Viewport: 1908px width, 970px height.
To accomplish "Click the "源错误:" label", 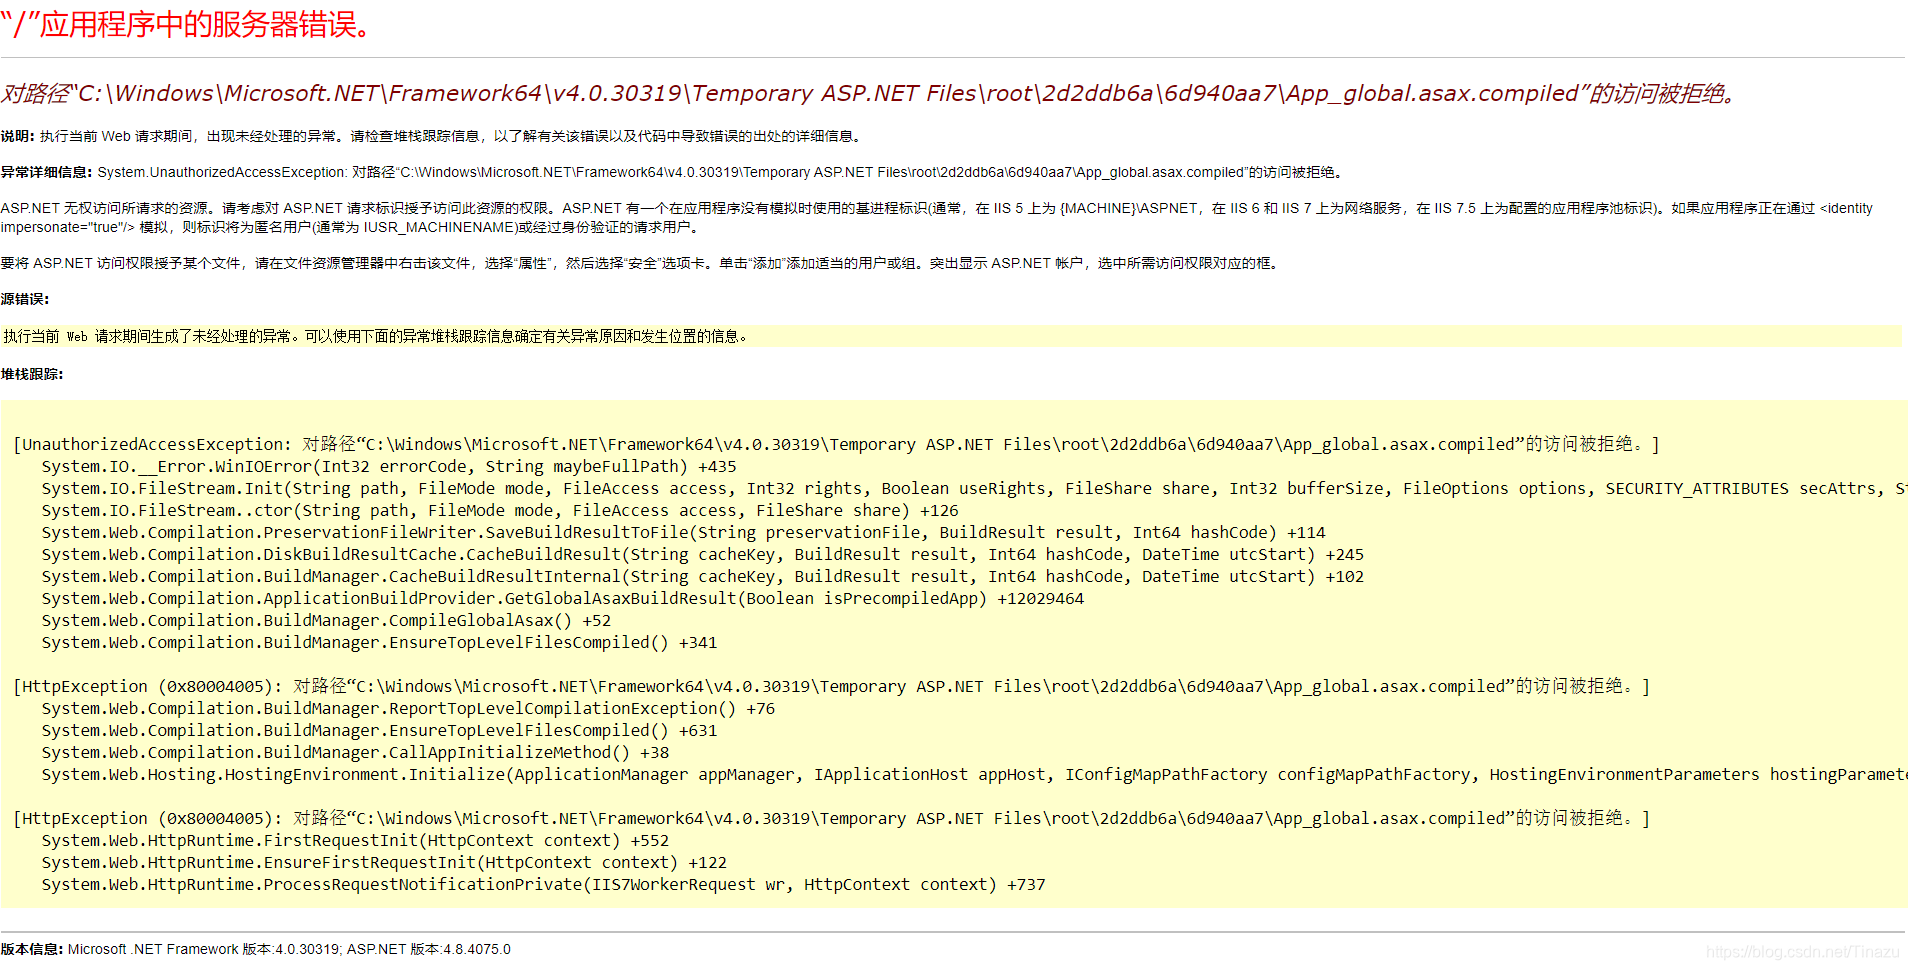I will tap(25, 299).
